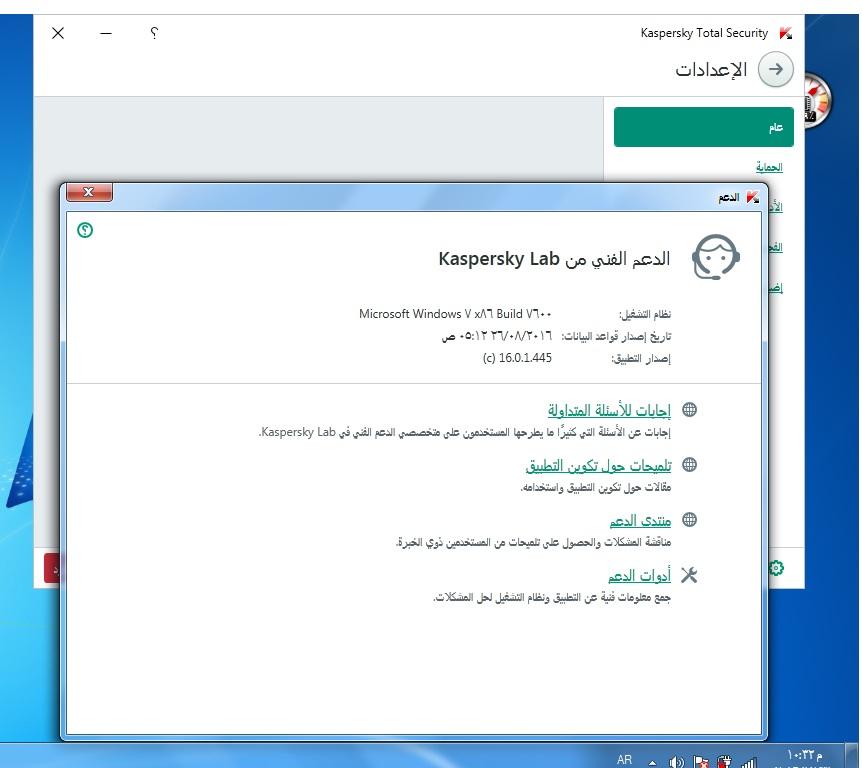Open the الحماية settings section

769,167
